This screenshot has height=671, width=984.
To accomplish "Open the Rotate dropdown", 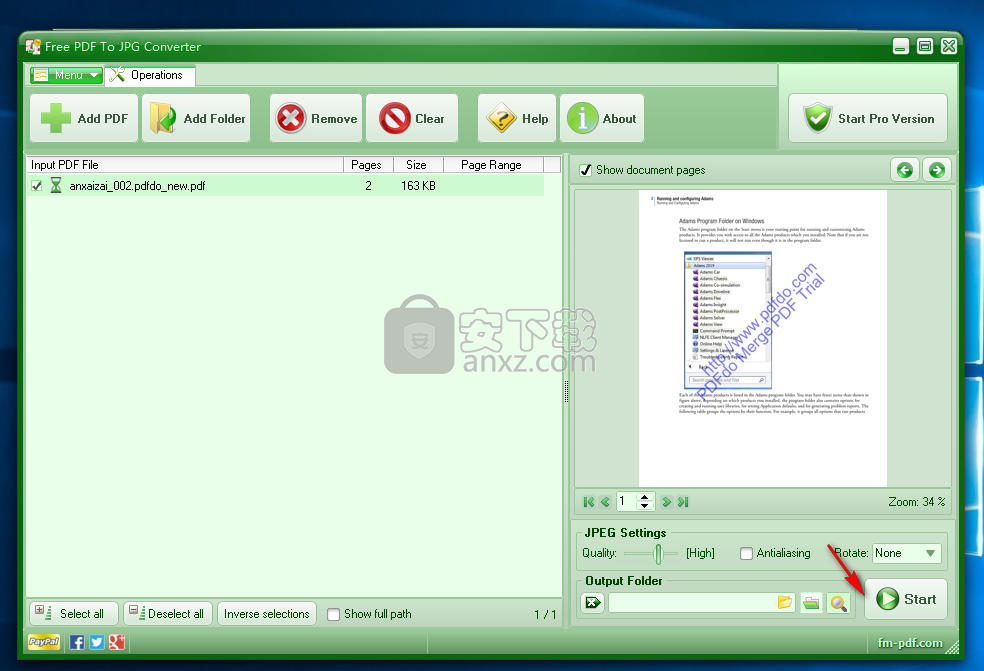I will pyautogui.click(x=906, y=553).
